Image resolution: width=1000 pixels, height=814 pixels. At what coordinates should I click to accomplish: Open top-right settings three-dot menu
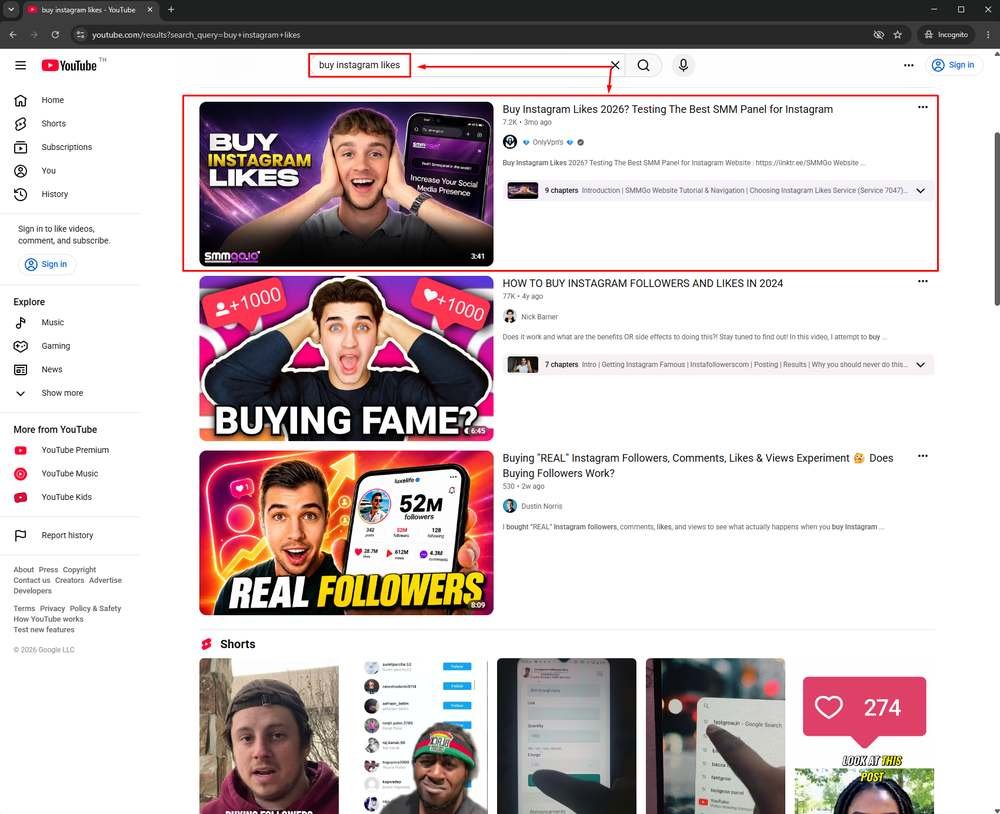909,65
